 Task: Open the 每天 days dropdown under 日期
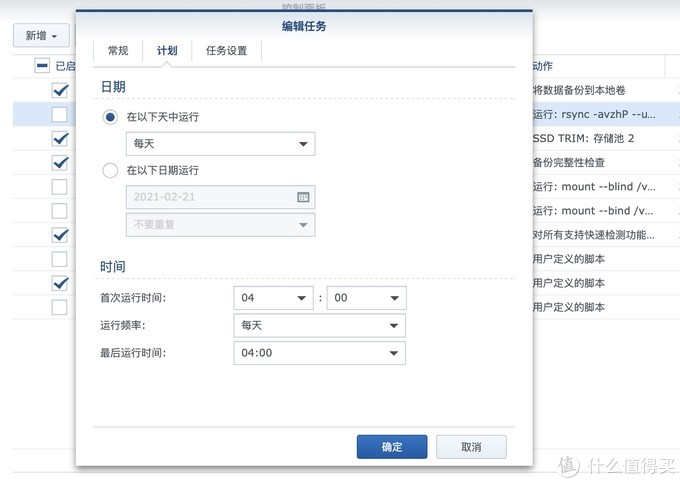tap(220, 144)
